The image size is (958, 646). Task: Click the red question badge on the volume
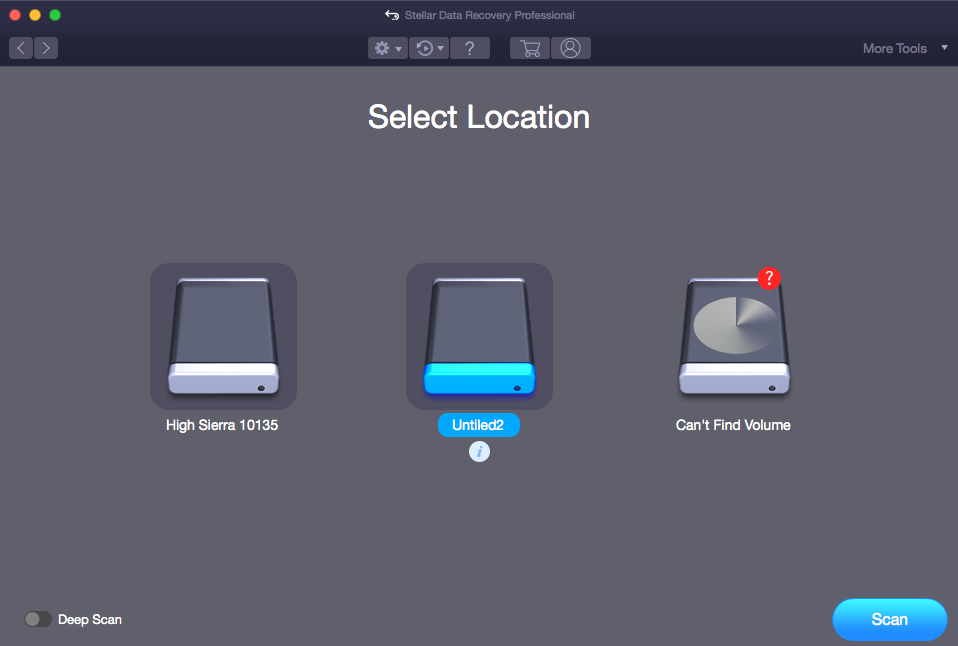click(769, 279)
